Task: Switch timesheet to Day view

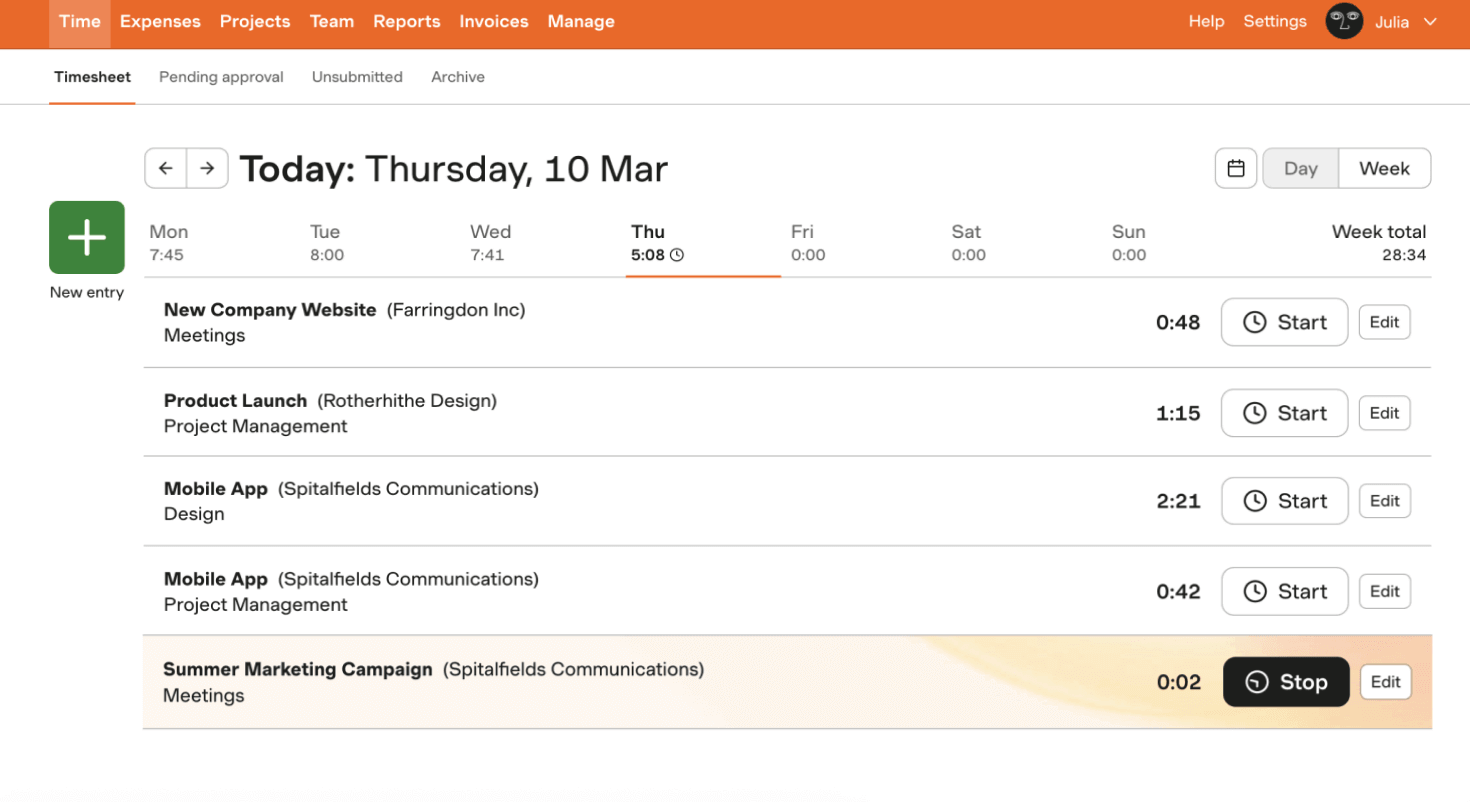Action: [1300, 168]
